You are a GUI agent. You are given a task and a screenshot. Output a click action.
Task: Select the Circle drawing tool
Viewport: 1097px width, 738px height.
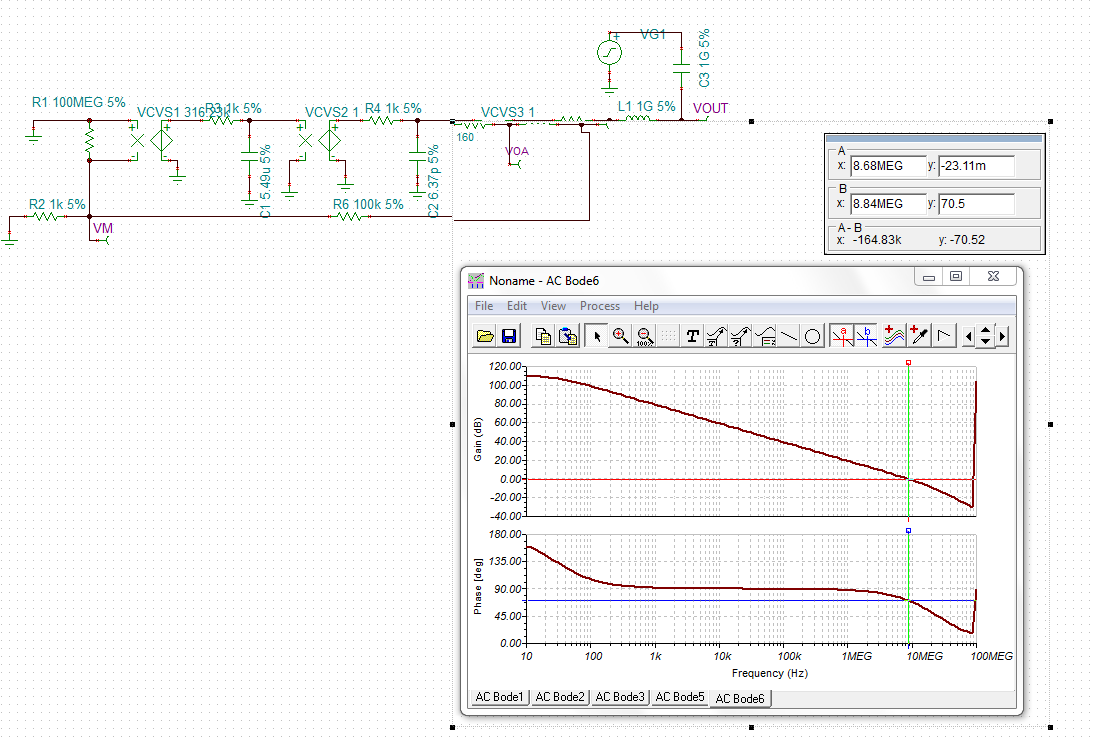(x=813, y=336)
